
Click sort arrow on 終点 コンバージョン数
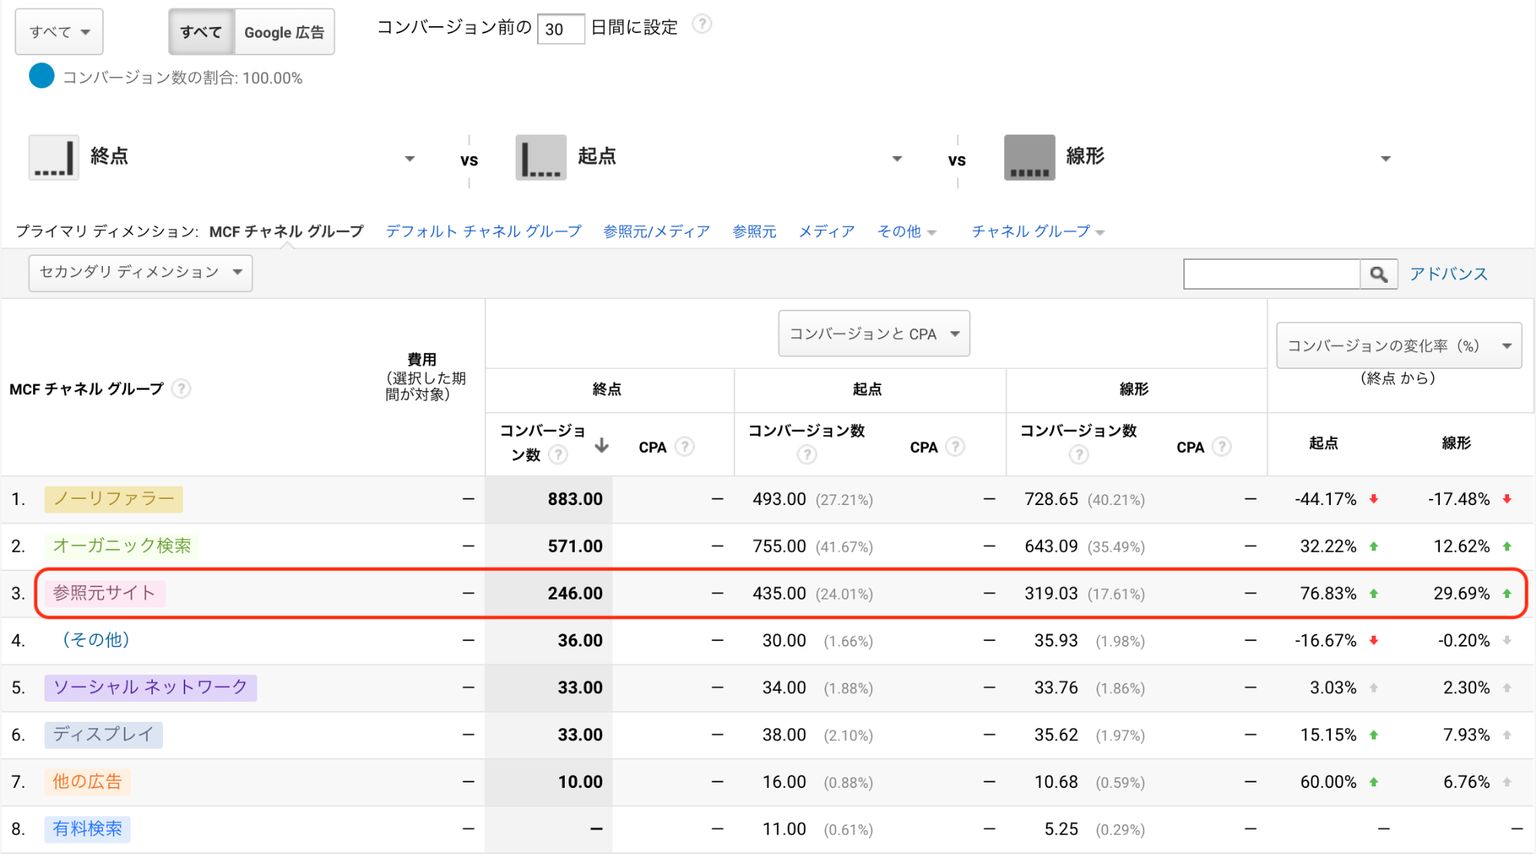coord(601,446)
